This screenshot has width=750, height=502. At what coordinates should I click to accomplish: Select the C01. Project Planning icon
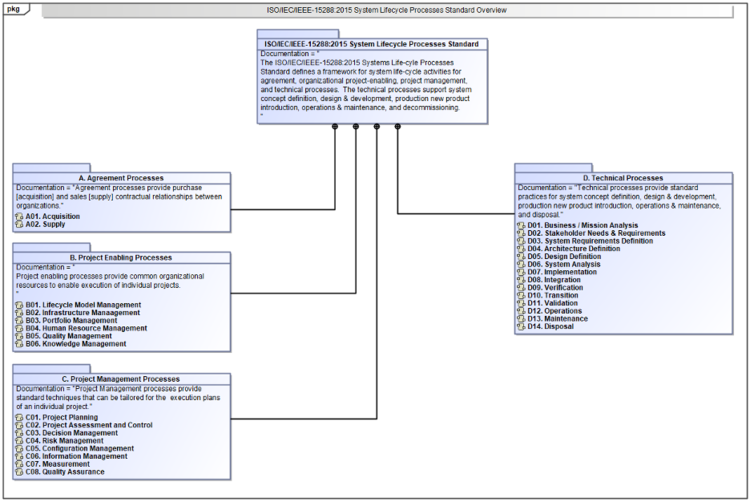20,417
